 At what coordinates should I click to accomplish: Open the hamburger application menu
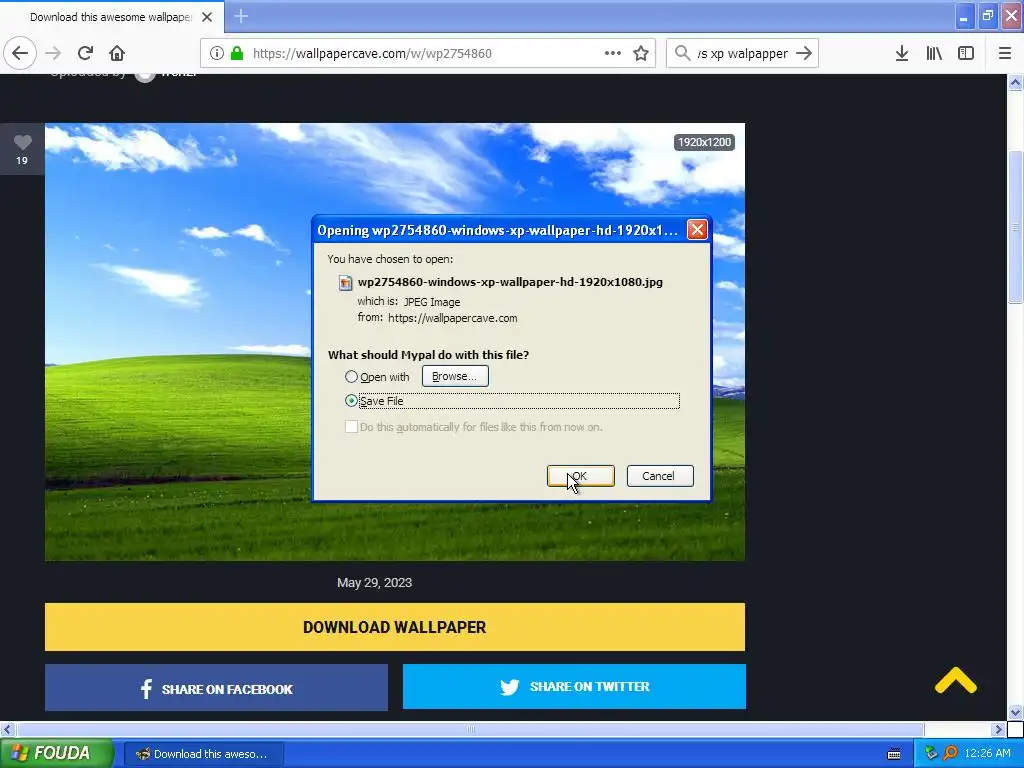(x=1005, y=53)
